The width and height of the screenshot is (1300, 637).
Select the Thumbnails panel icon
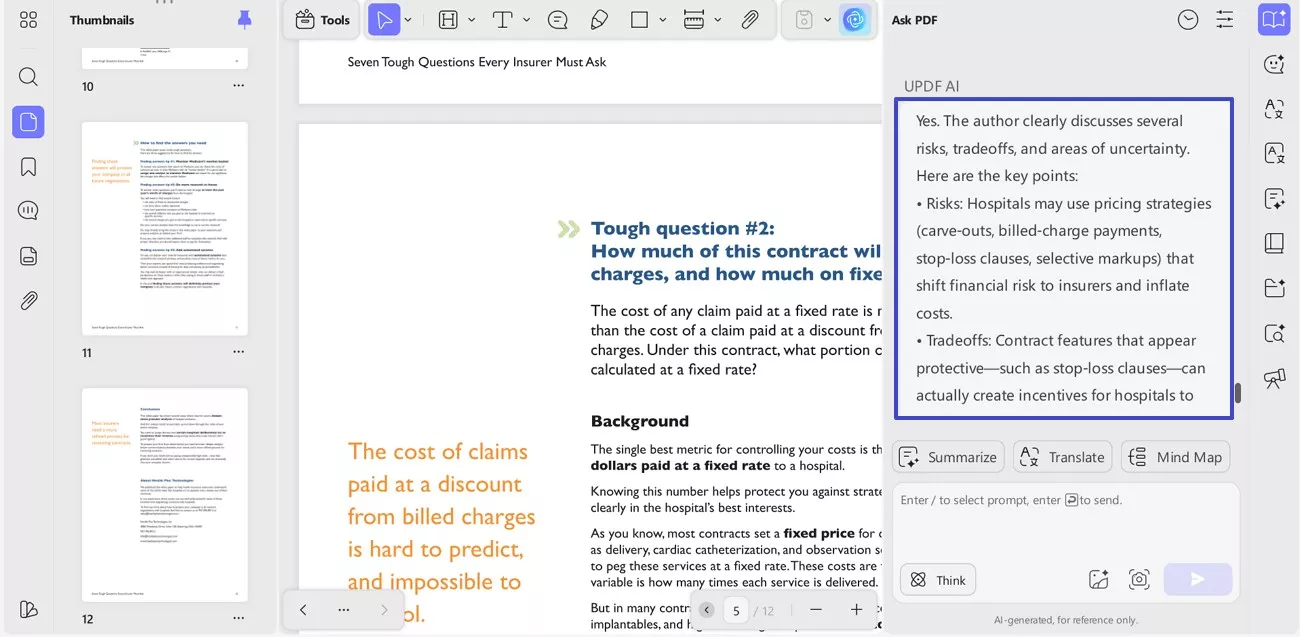point(28,122)
